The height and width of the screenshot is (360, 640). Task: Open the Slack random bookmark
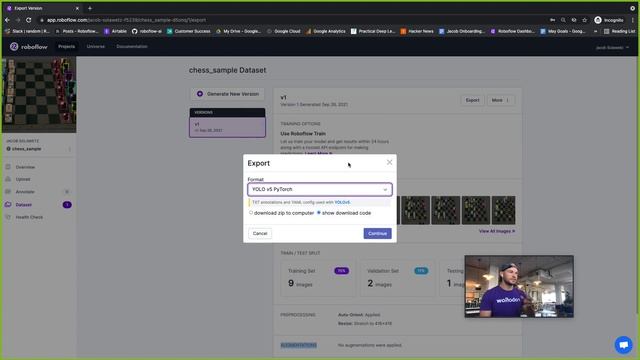coord(27,31)
